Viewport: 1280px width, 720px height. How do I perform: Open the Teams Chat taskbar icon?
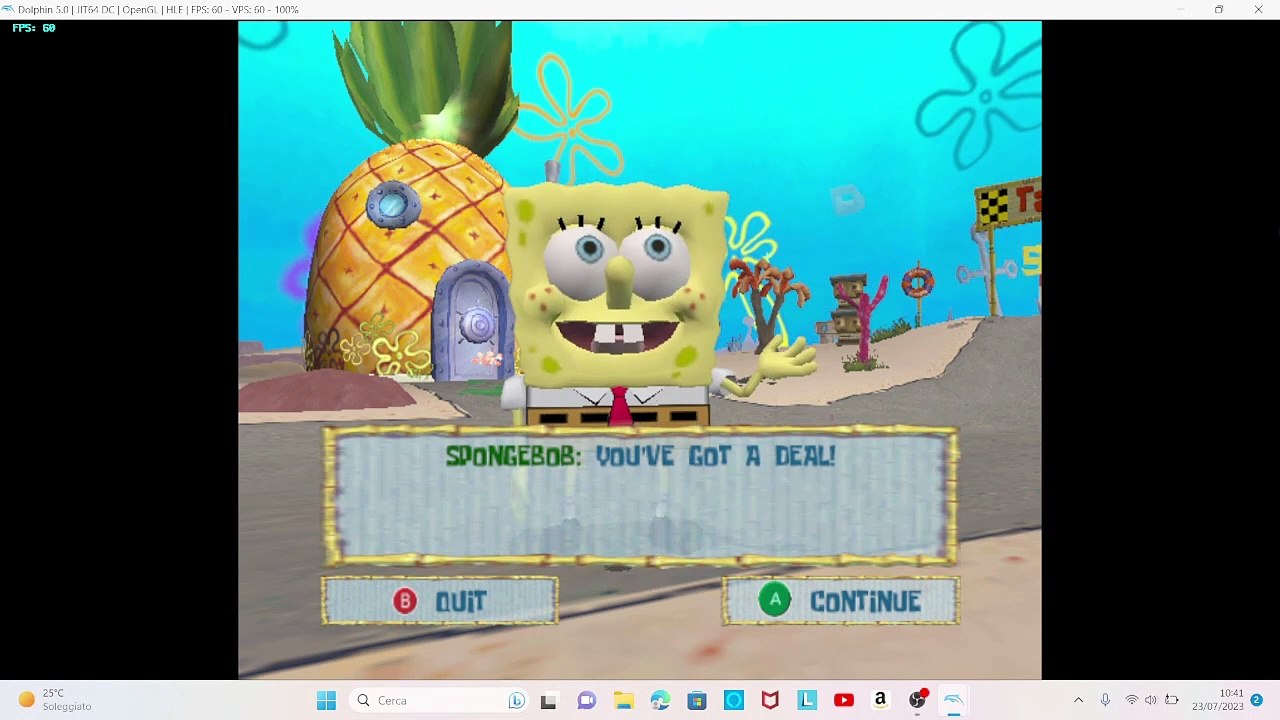point(586,700)
